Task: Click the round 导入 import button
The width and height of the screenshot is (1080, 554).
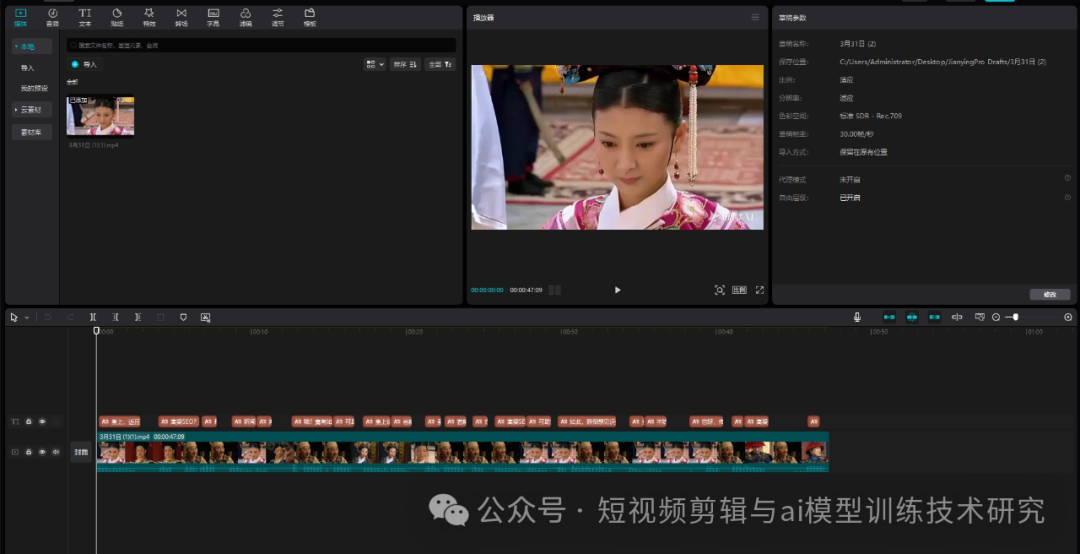Action: tap(85, 64)
